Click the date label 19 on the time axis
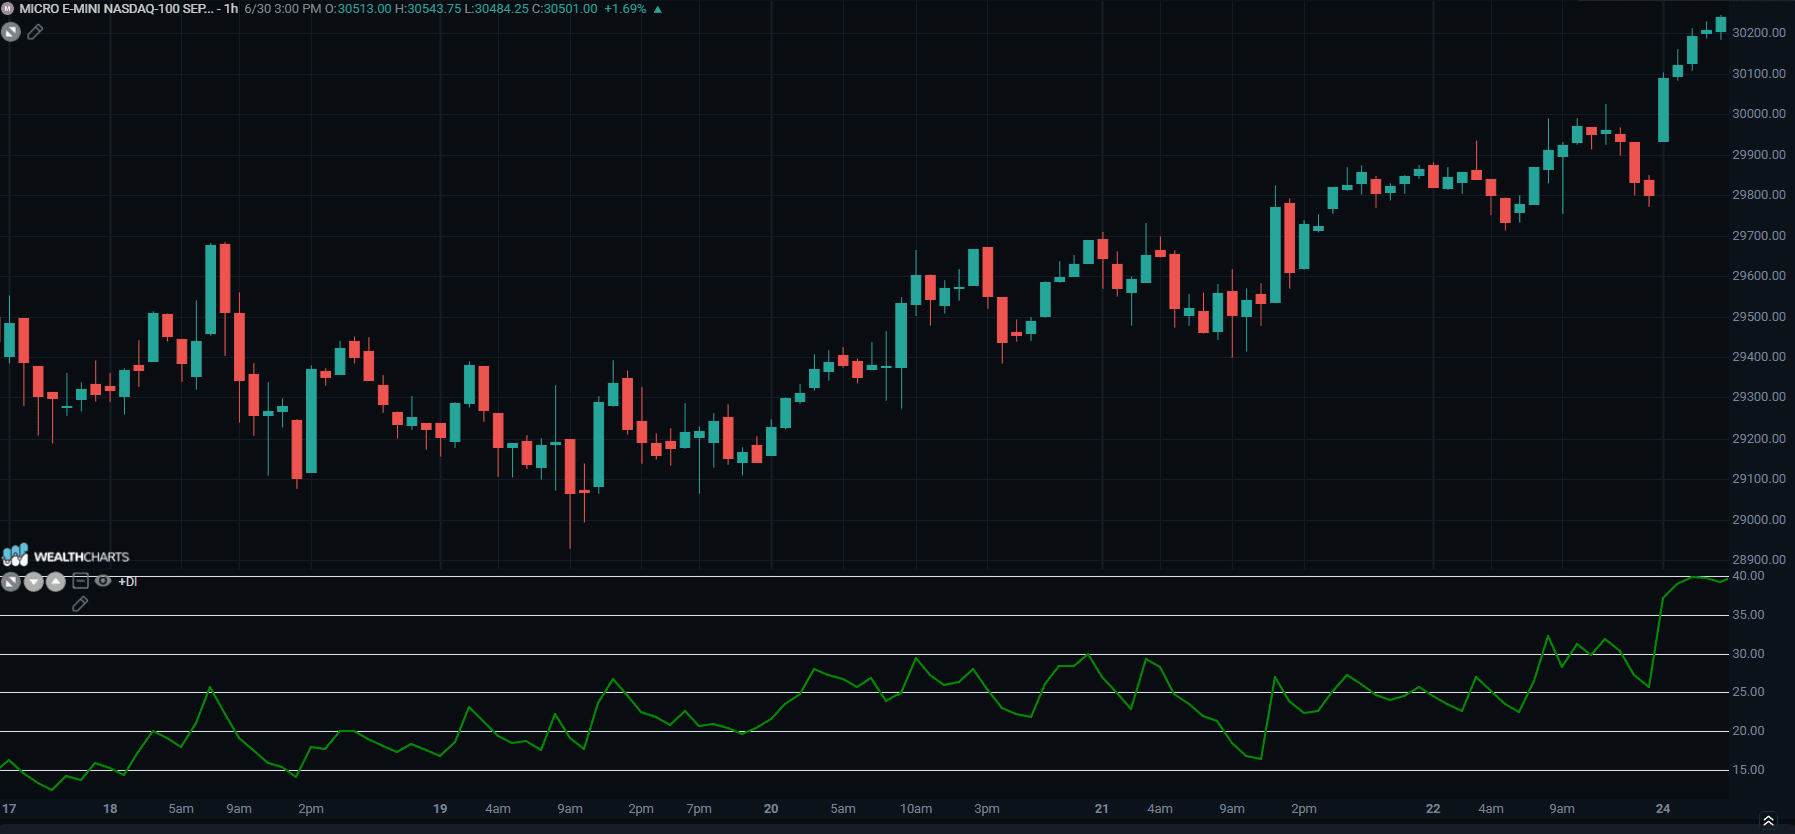 tap(440, 809)
